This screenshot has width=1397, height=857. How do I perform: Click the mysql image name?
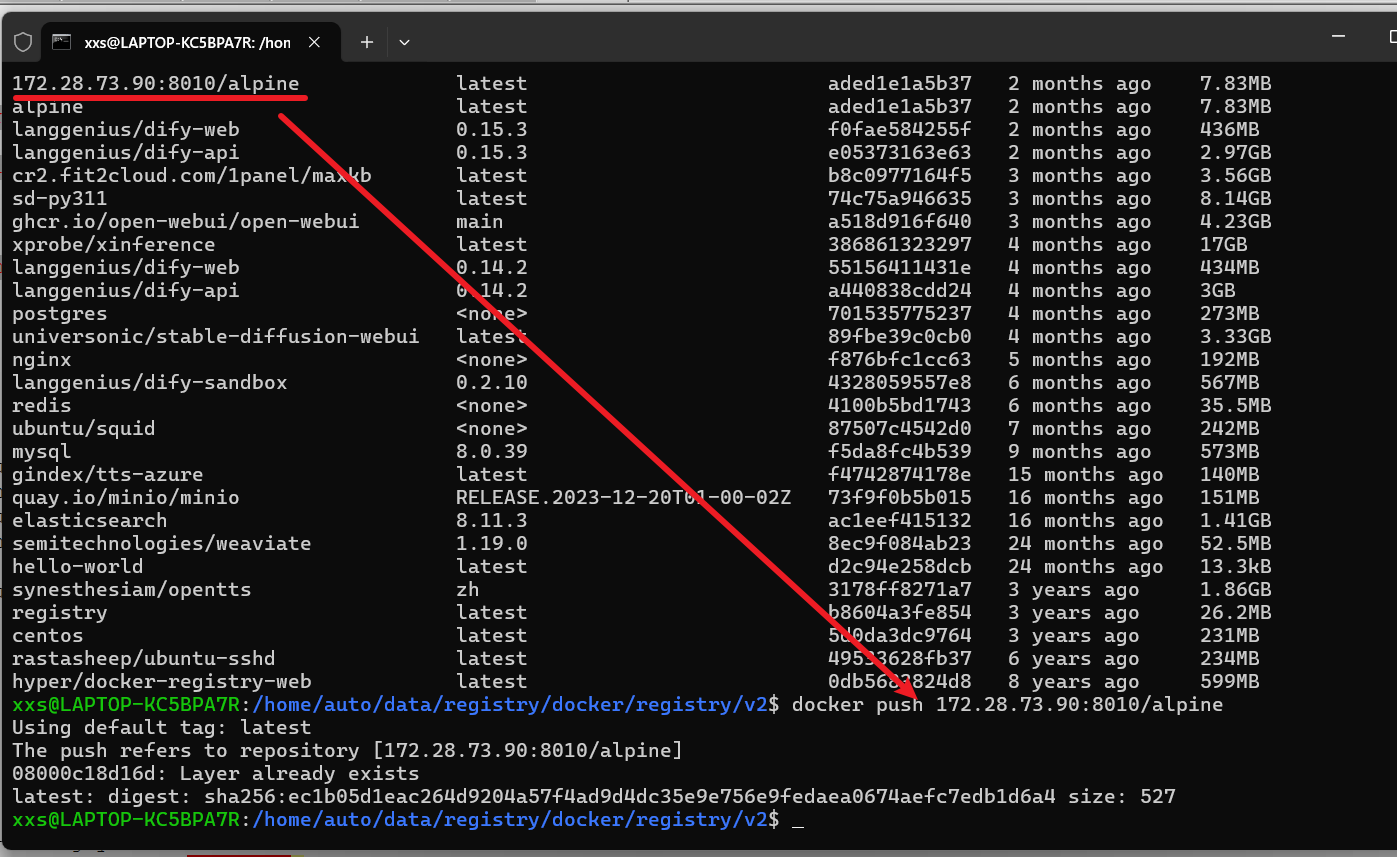point(41,452)
